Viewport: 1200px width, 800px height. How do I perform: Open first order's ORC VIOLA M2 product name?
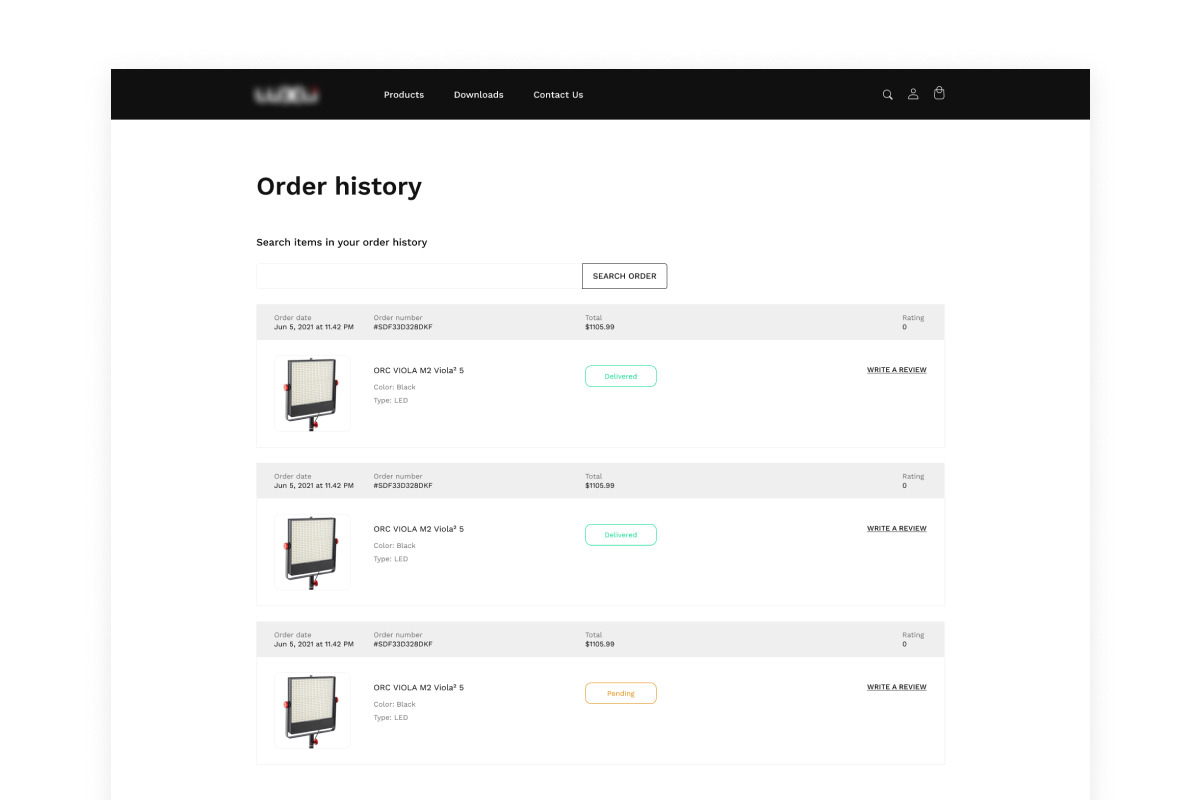[x=419, y=371]
